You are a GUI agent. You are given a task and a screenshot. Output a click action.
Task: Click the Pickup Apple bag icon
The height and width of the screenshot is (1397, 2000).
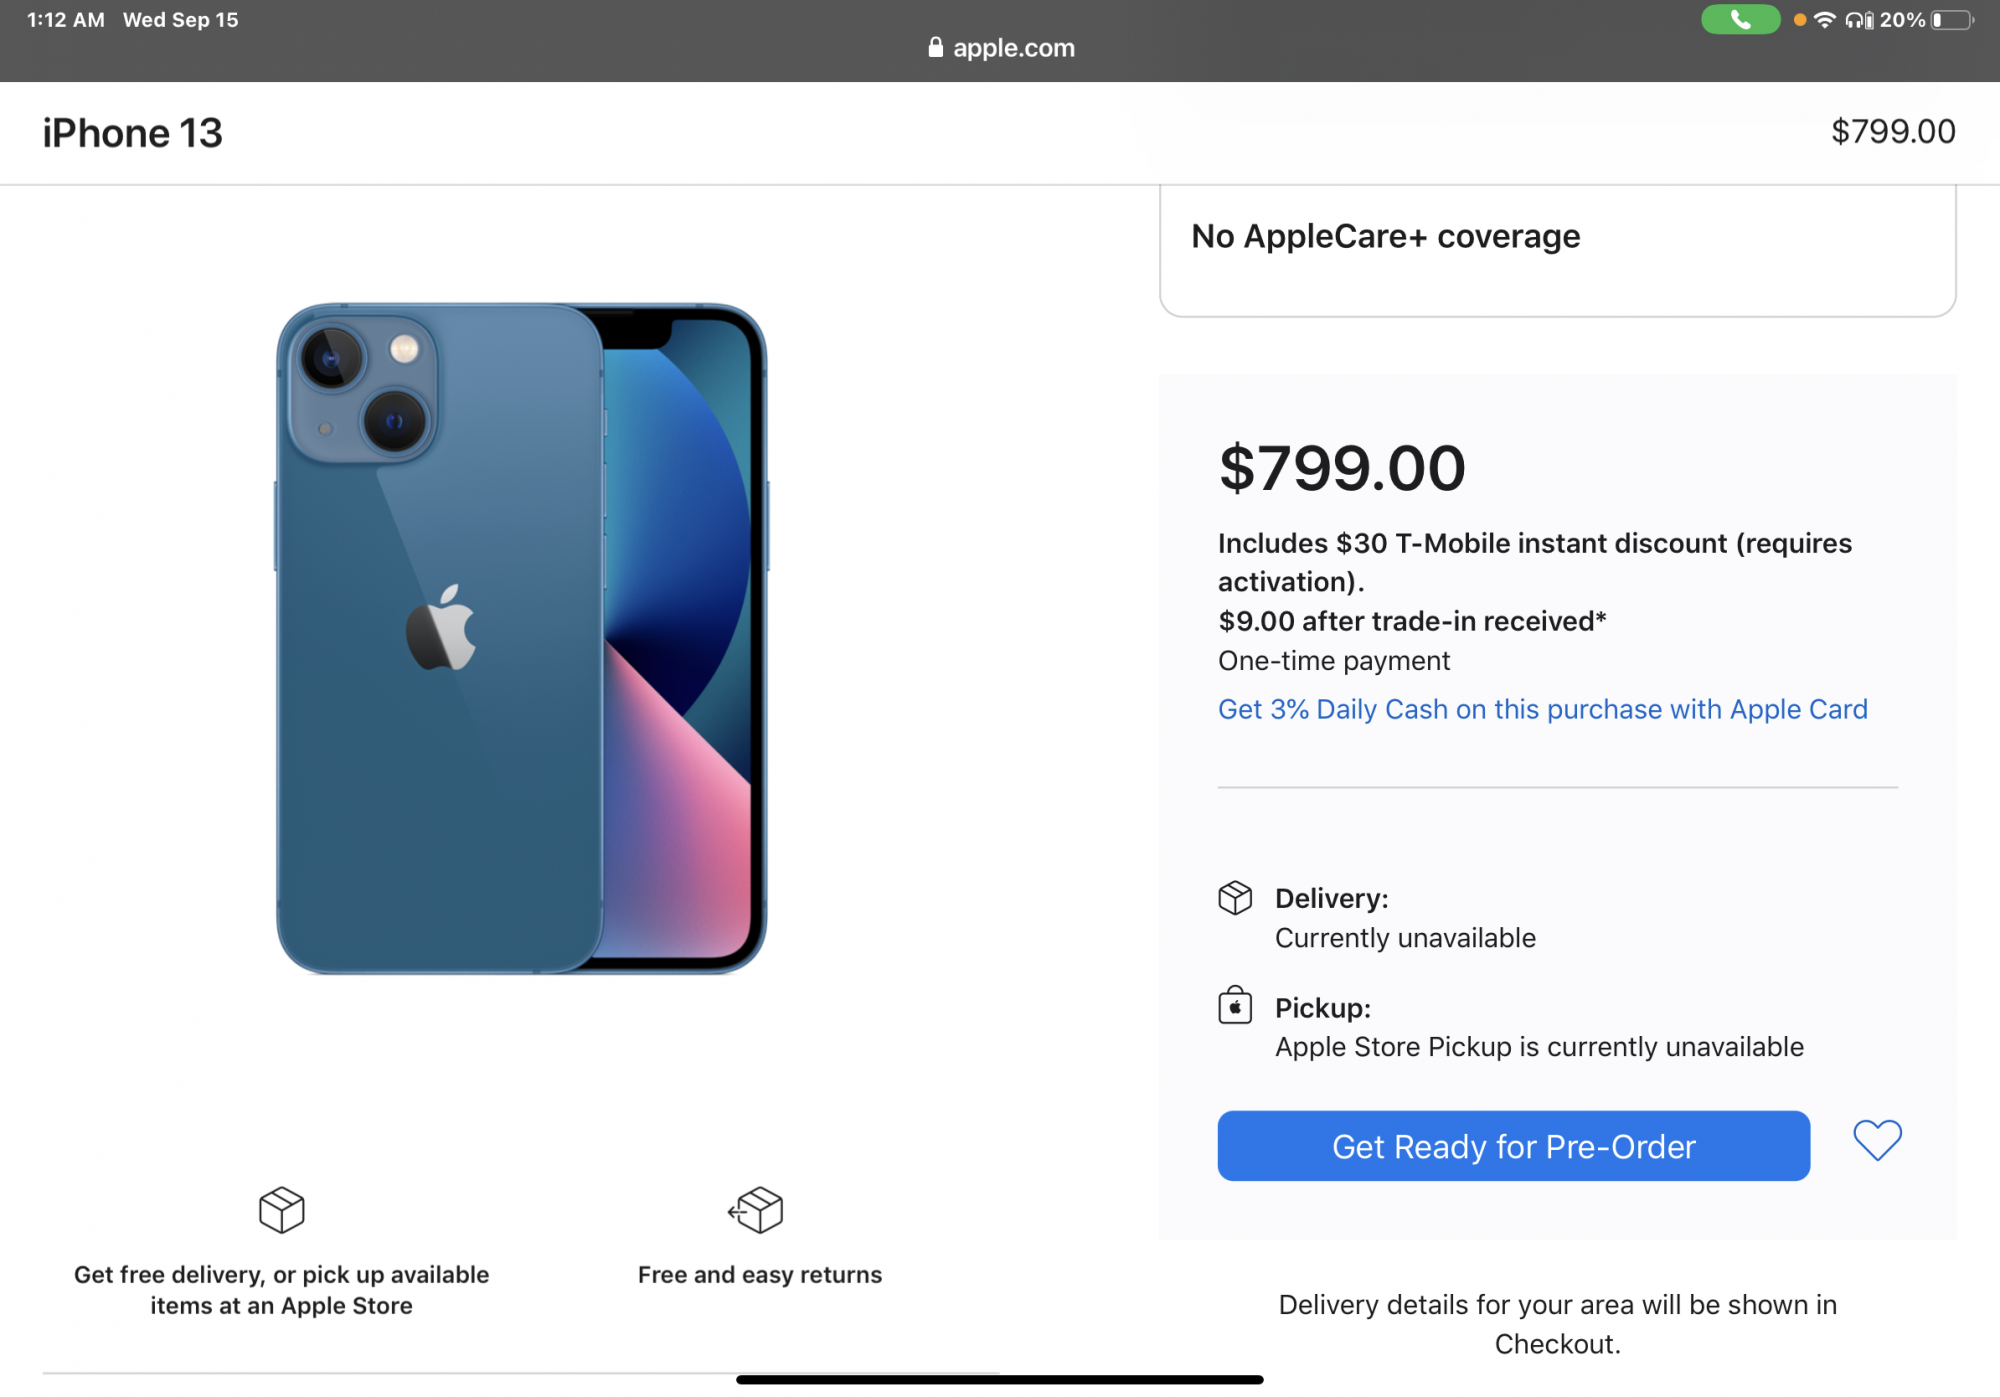[x=1235, y=1006]
